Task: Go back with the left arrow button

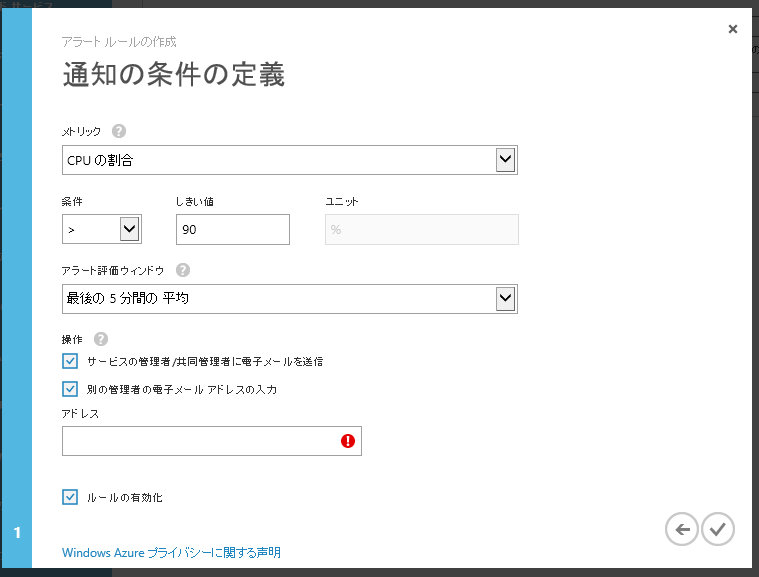Action: tap(681, 530)
